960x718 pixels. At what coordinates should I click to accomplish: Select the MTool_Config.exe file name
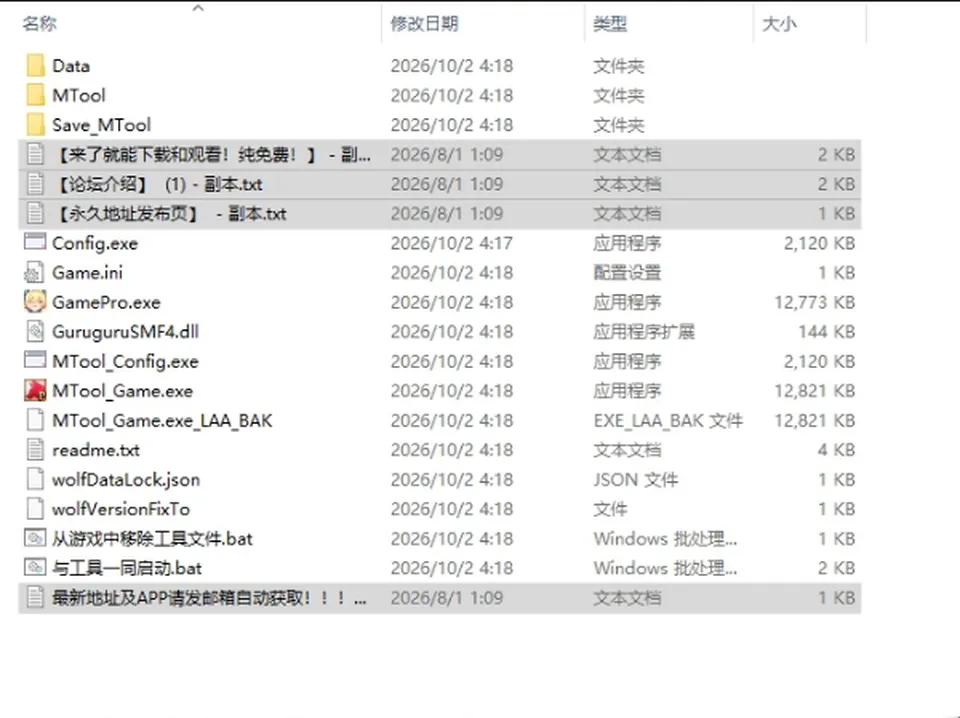coord(126,361)
